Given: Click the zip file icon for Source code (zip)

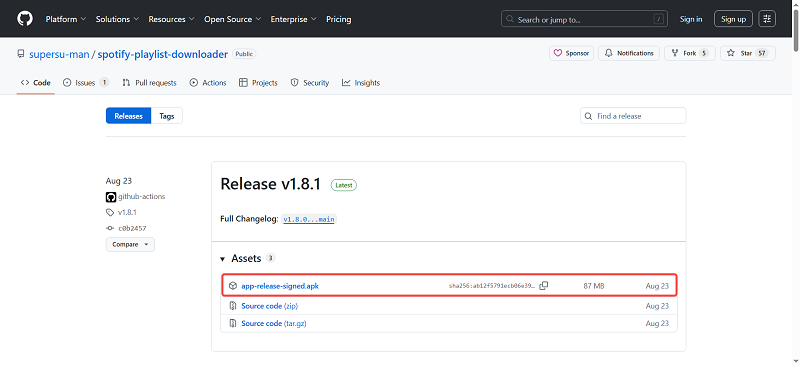Looking at the screenshot, I should pos(233,306).
